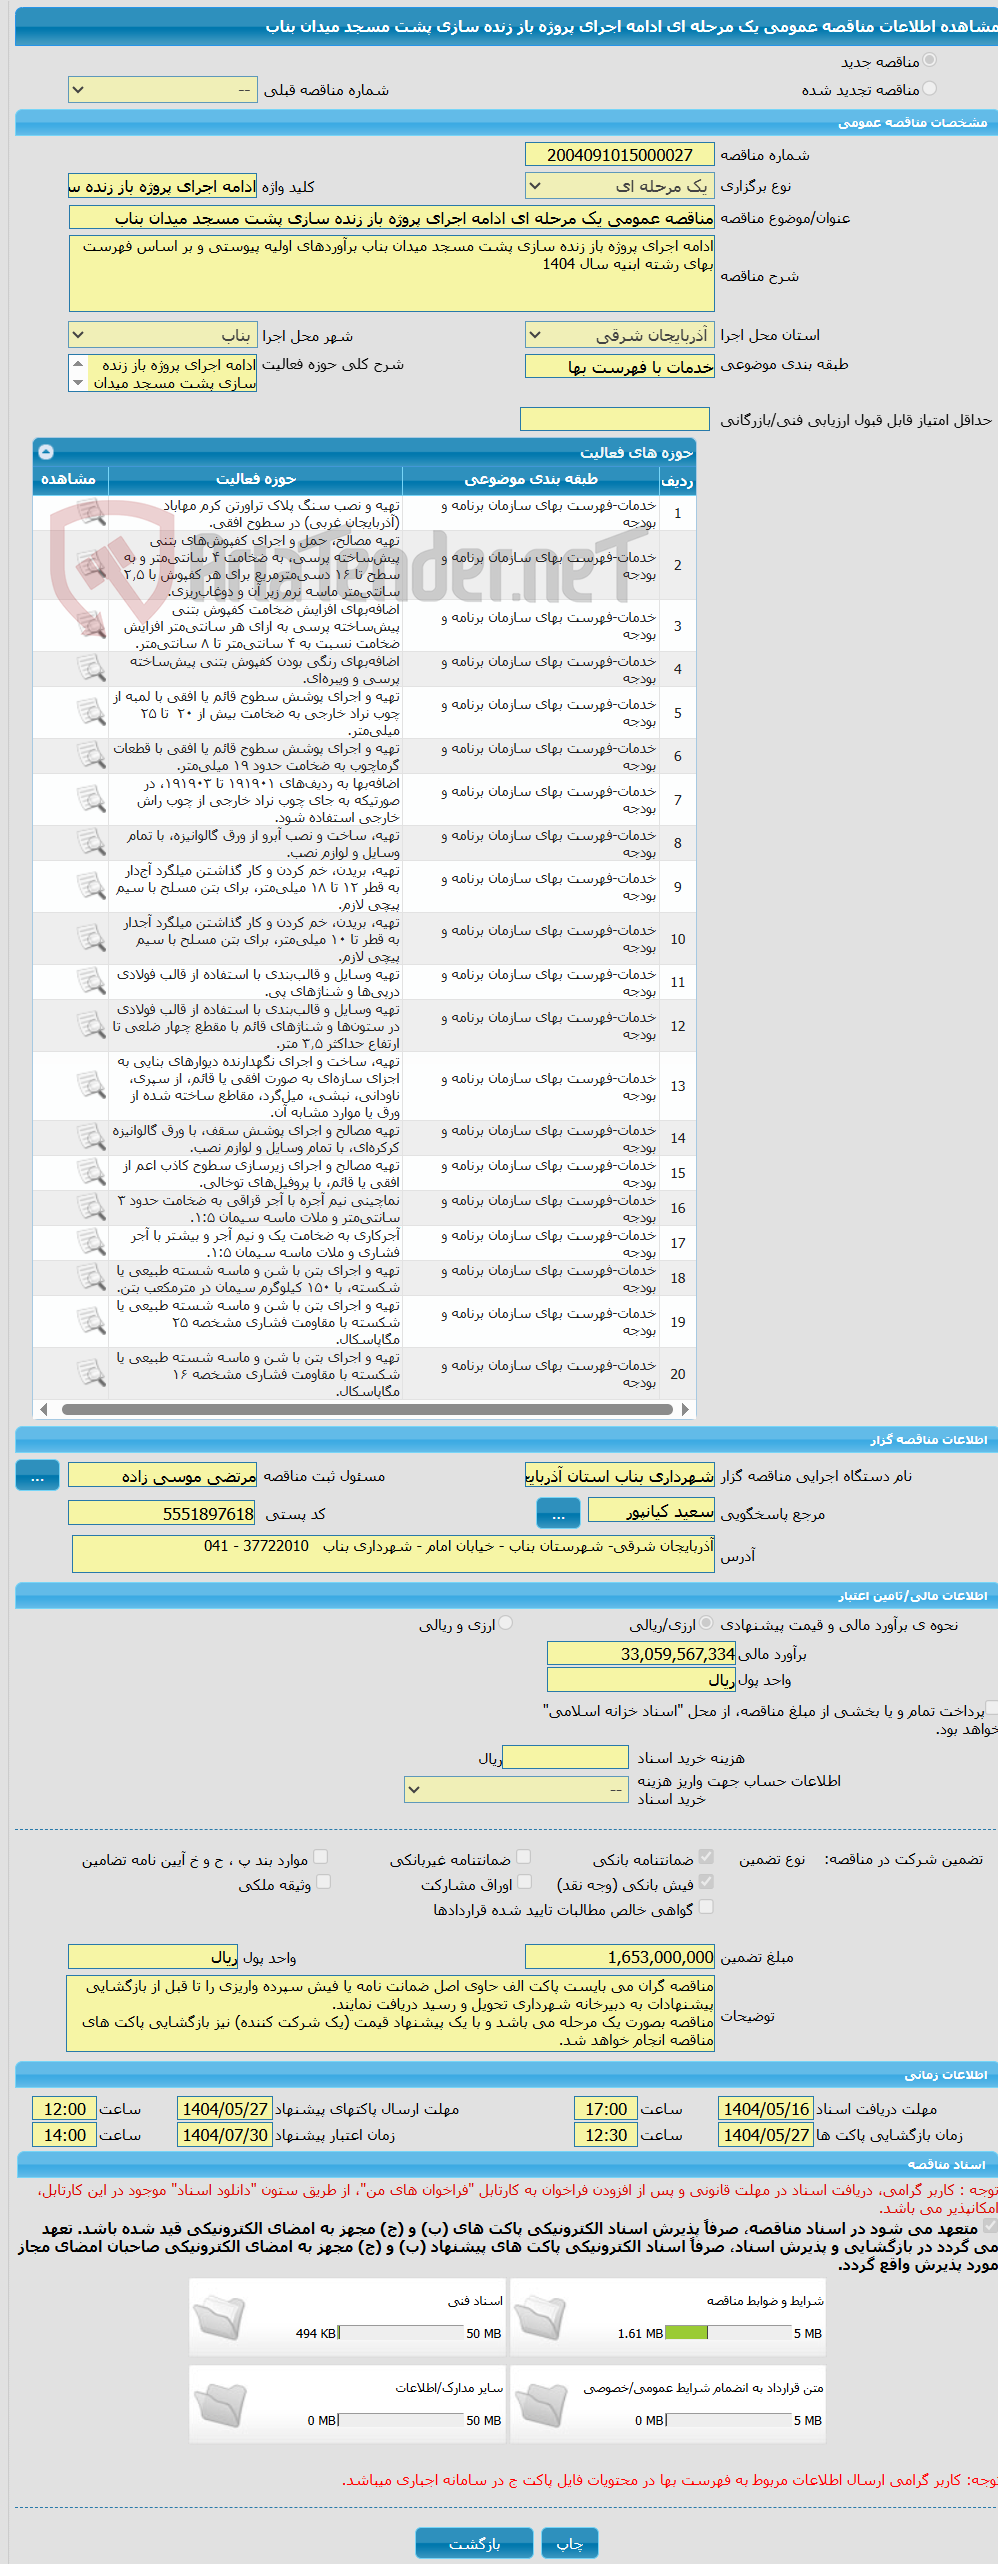Open view icon for activity row 2
This screenshot has height=2564, width=998.
tap(91, 565)
